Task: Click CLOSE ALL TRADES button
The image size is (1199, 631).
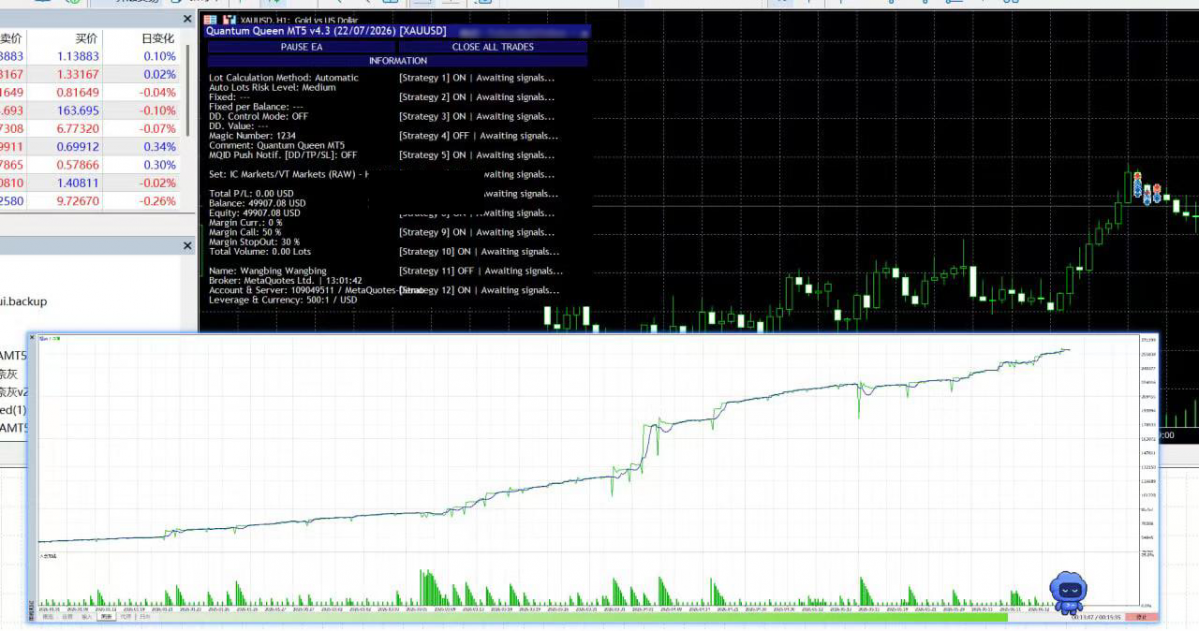Action: pos(492,47)
